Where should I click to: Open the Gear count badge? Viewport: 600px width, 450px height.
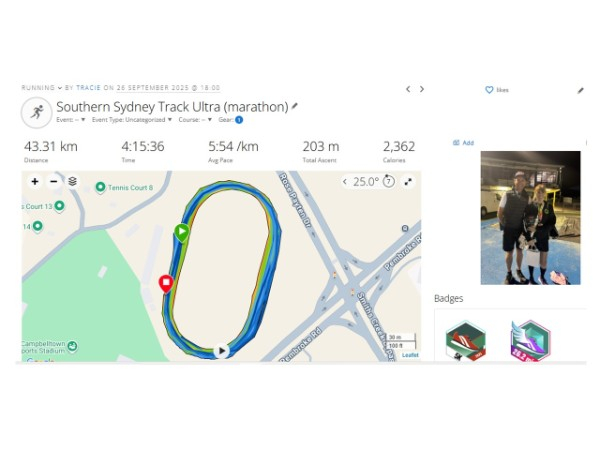(x=239, y=120)
